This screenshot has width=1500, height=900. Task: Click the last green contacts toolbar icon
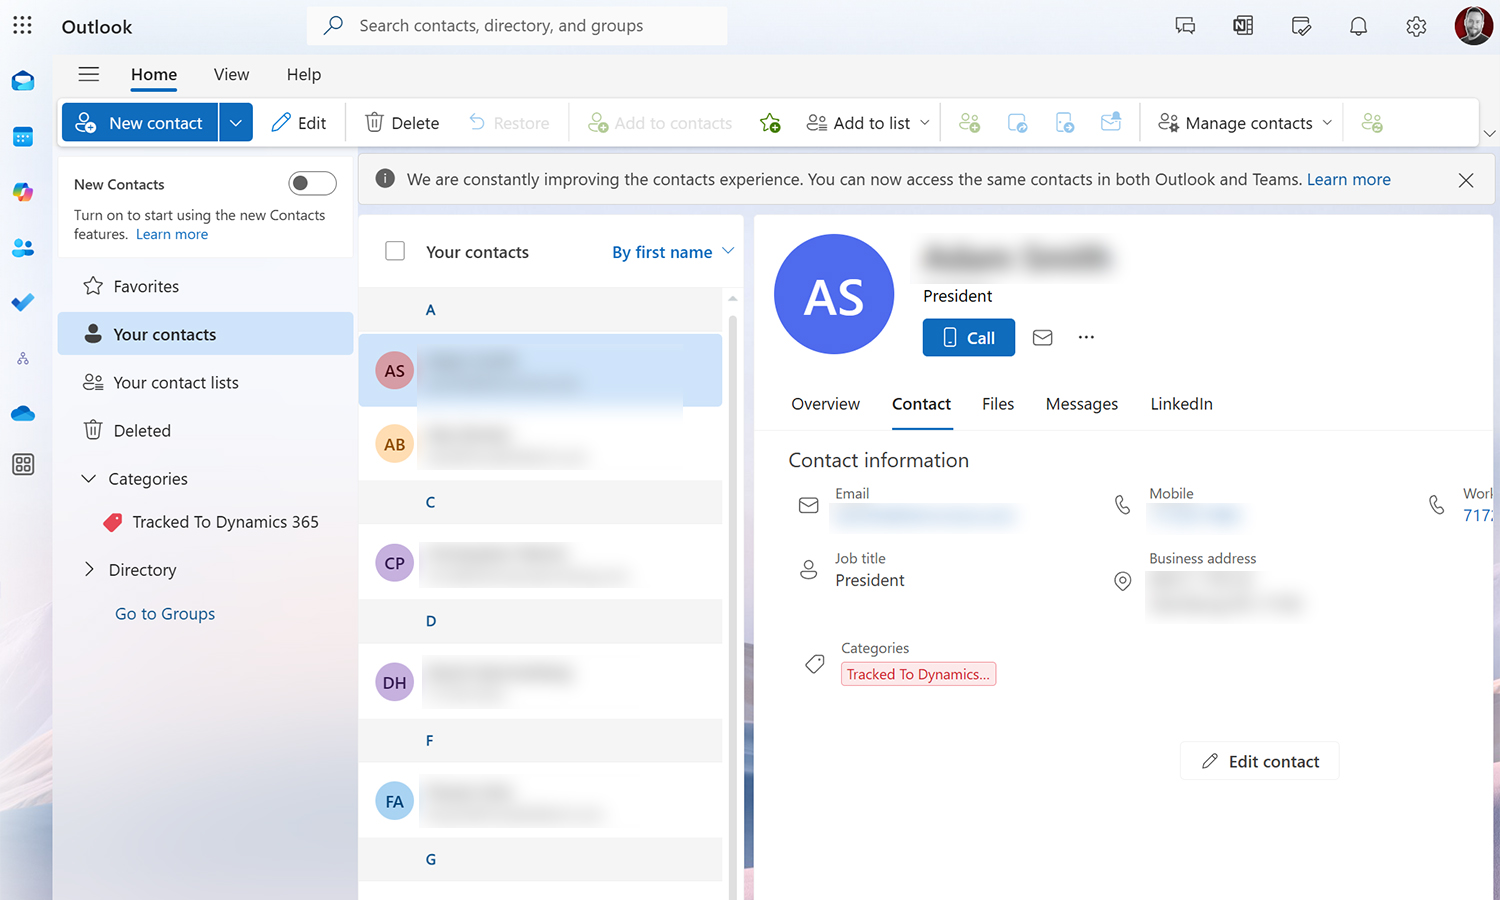click(x=1372, y=123)
